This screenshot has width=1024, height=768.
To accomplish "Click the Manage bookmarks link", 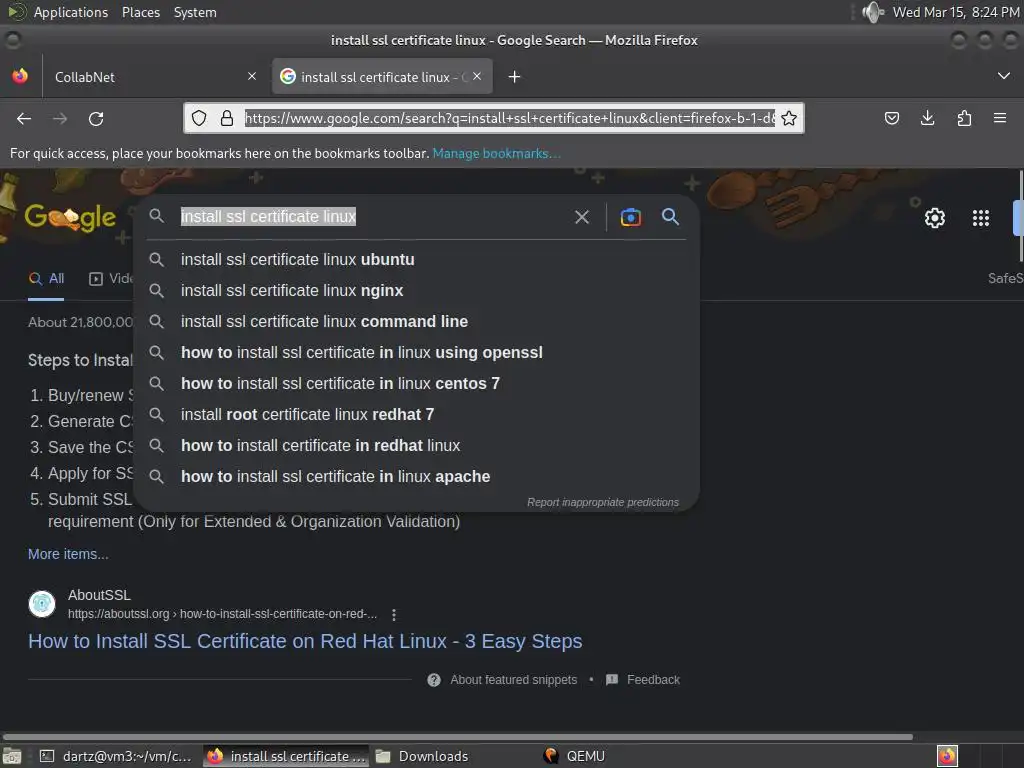I will (x=496, y=153).
